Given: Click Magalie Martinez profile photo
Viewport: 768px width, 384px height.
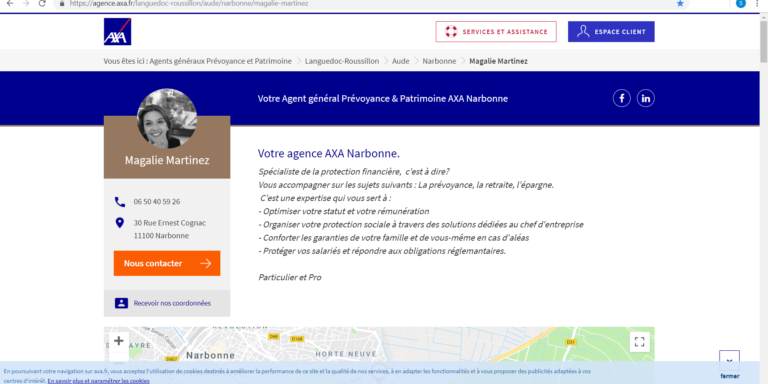Looking at the screenshot, I should point(167,119).
